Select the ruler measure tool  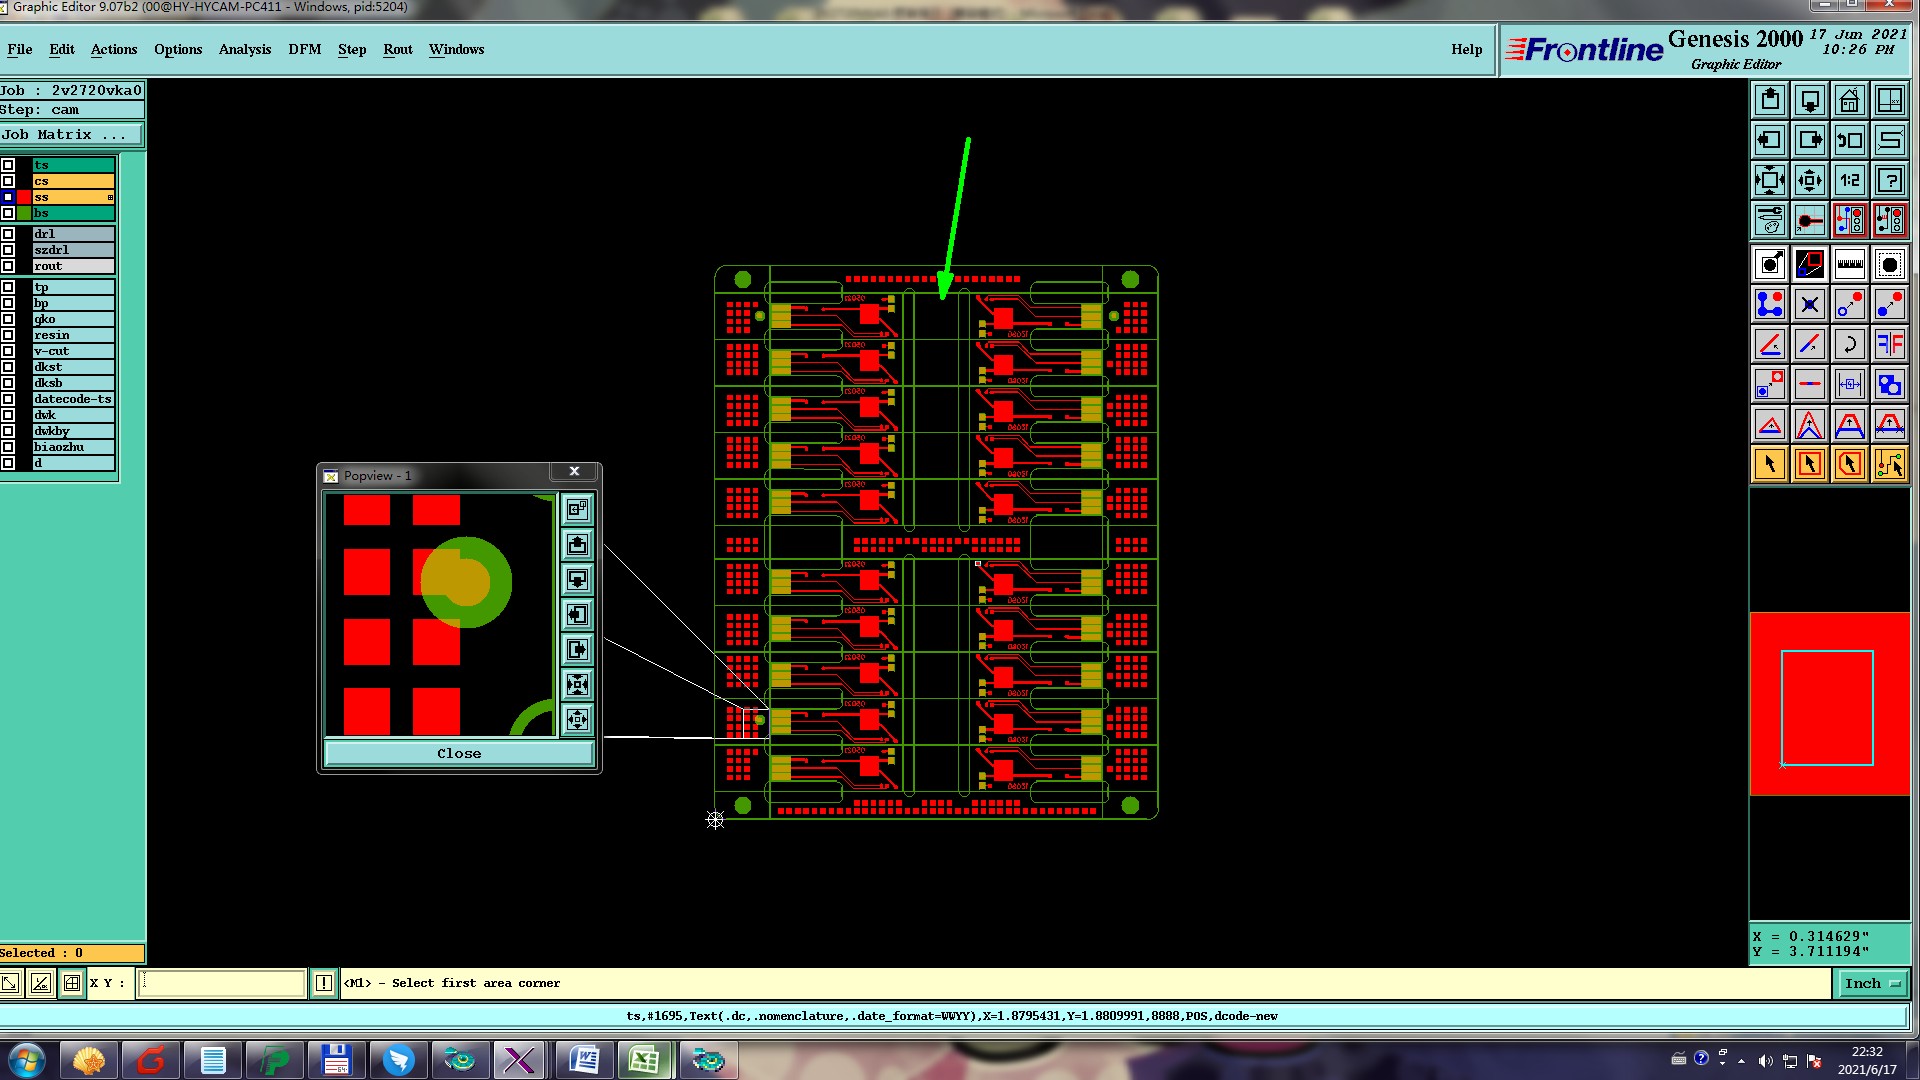coord(1849,264)
